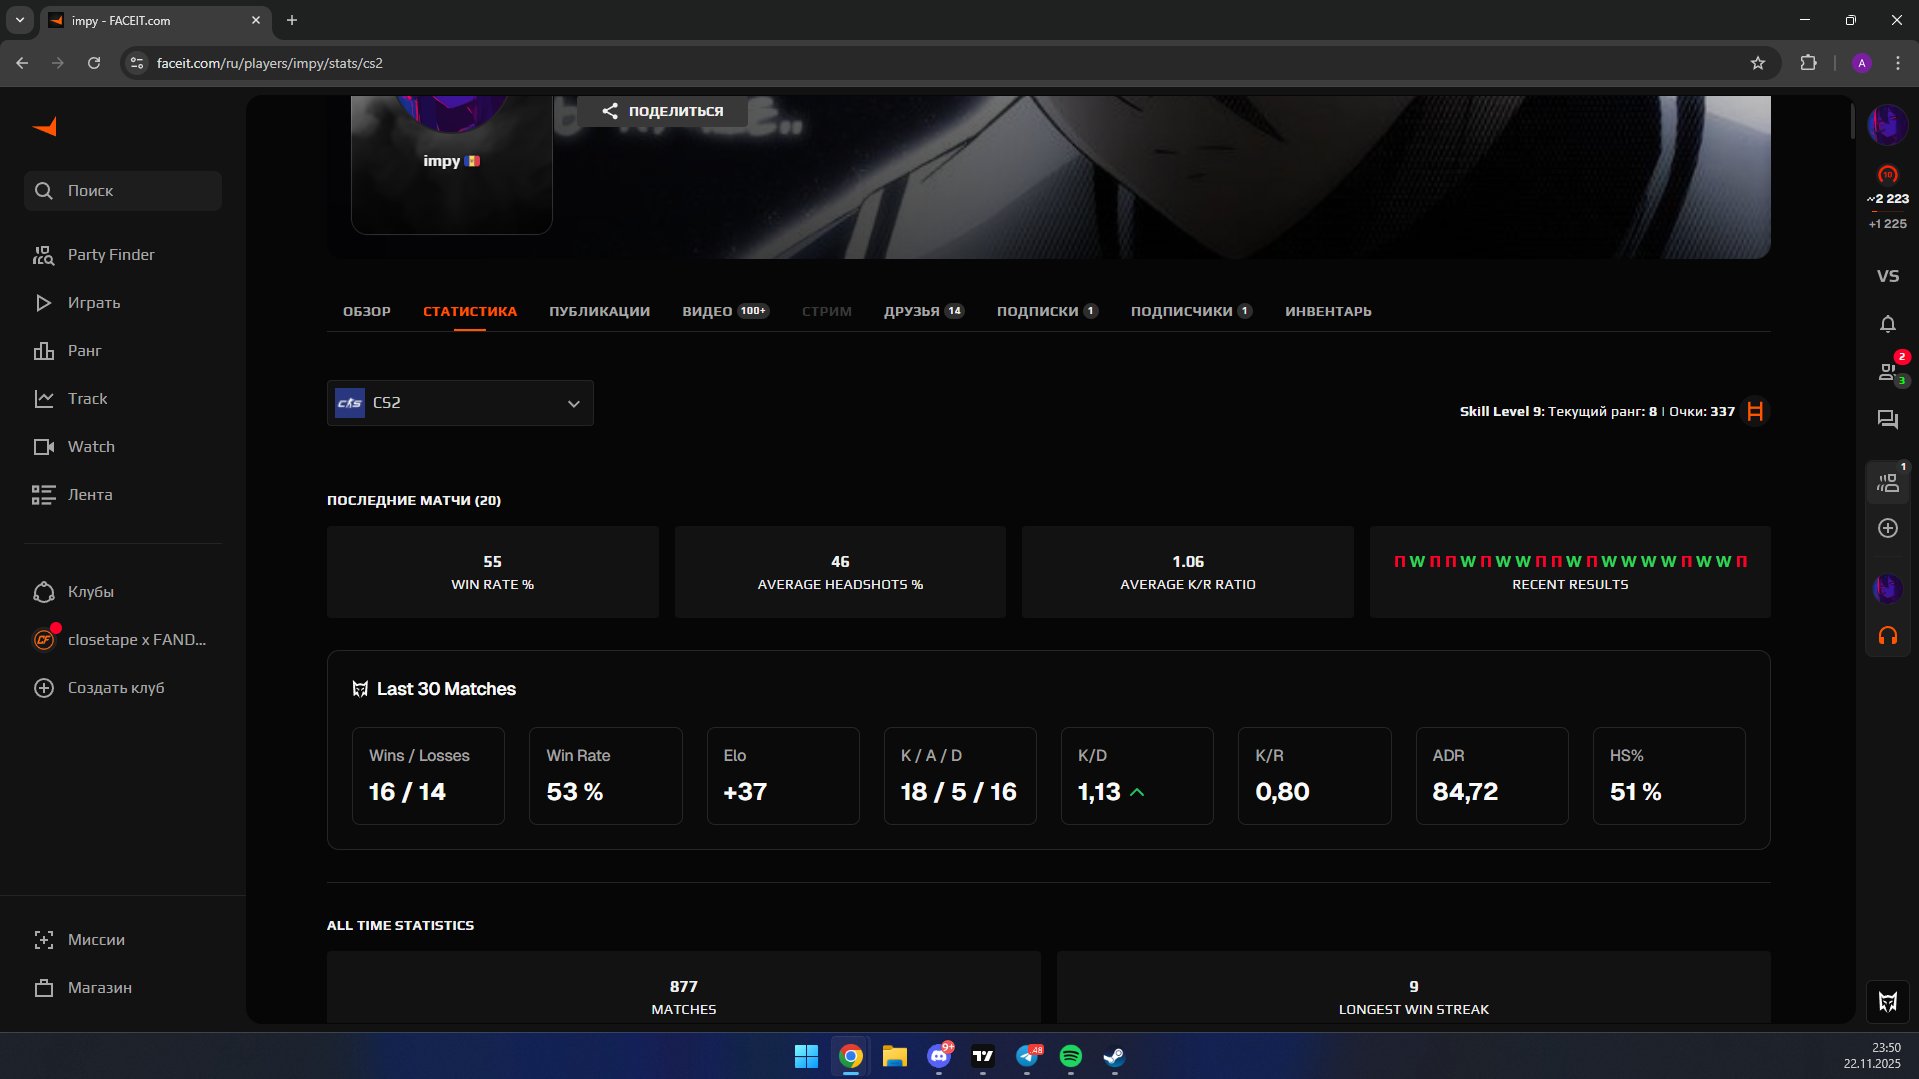Open the Watch section
The image size is (1919, 1079).
tap(91, 446)
